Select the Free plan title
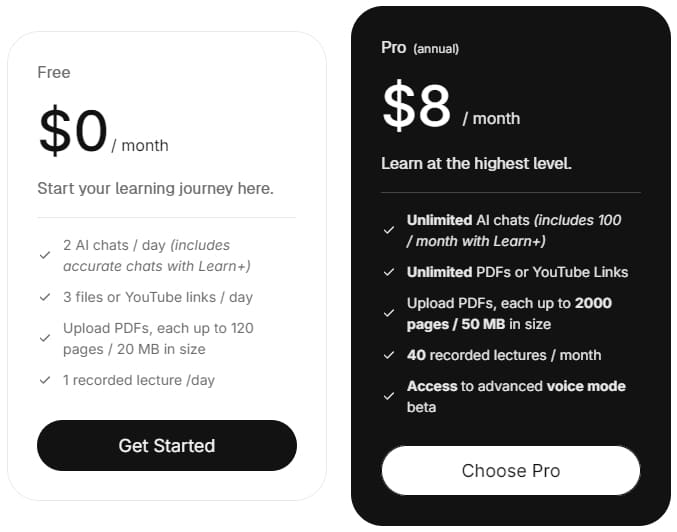 [54, 72]
